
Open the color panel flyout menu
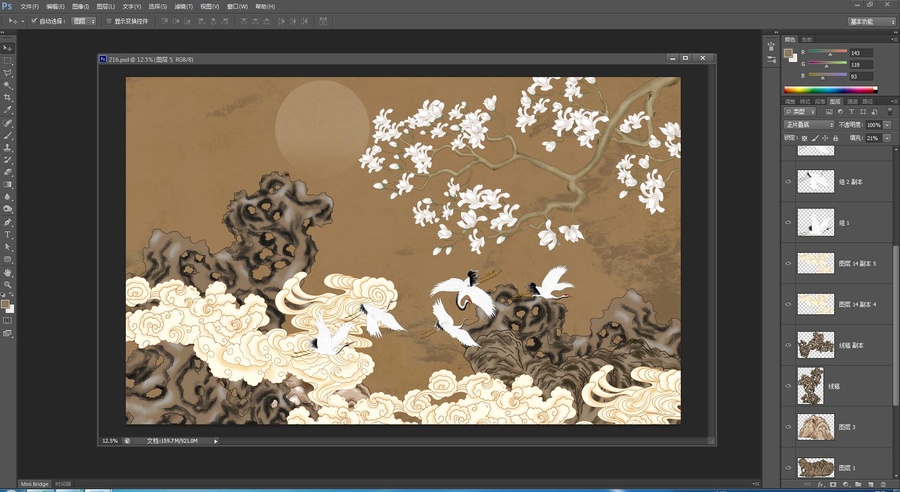[893, 39]
